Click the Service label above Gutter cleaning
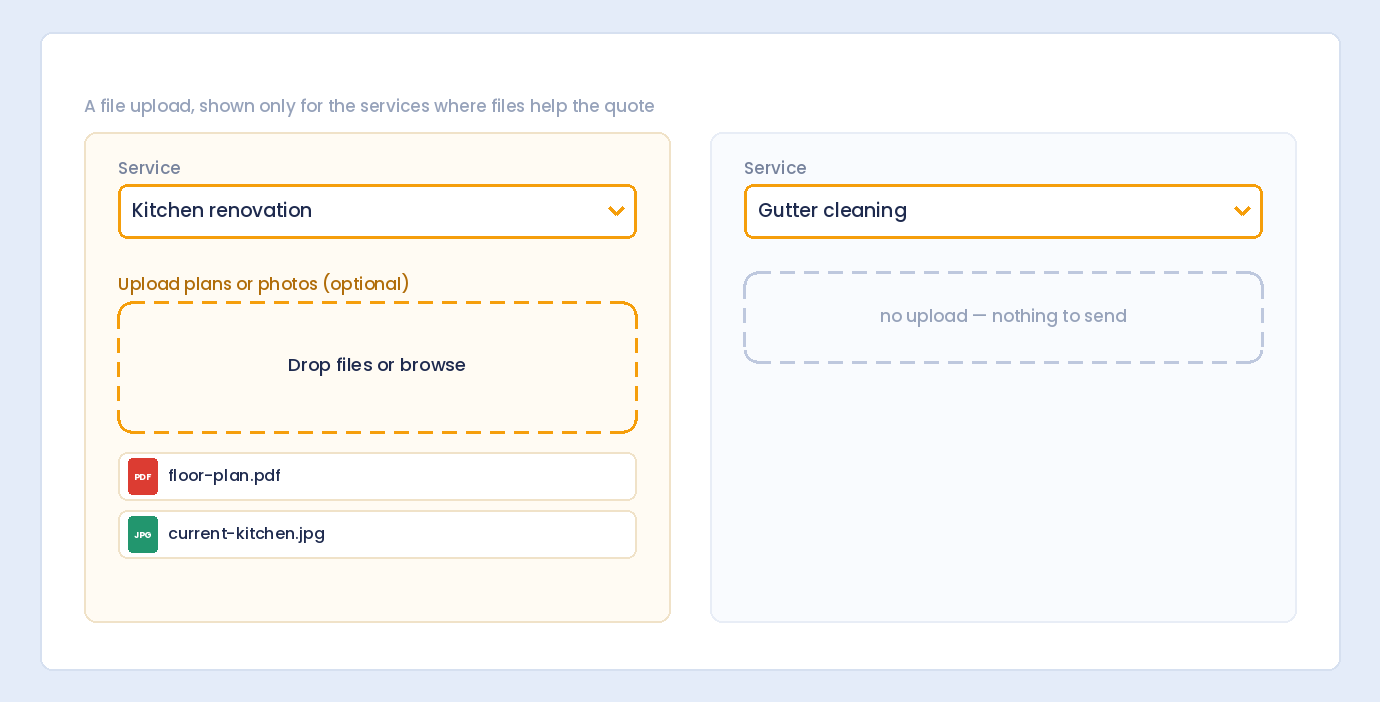The height and width of the screenshot is (702, 1380). click(x=775, y=168)
